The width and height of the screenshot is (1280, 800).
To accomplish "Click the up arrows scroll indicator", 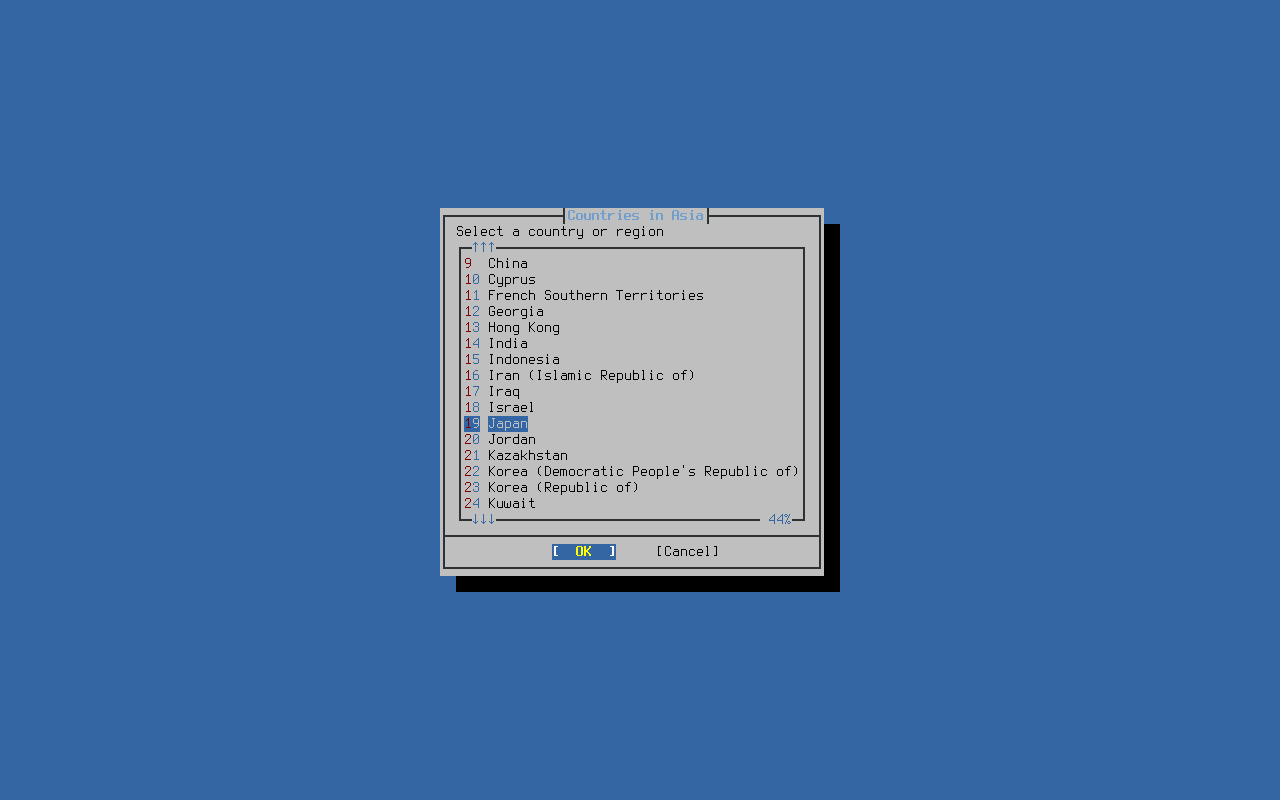I will 484,247.
